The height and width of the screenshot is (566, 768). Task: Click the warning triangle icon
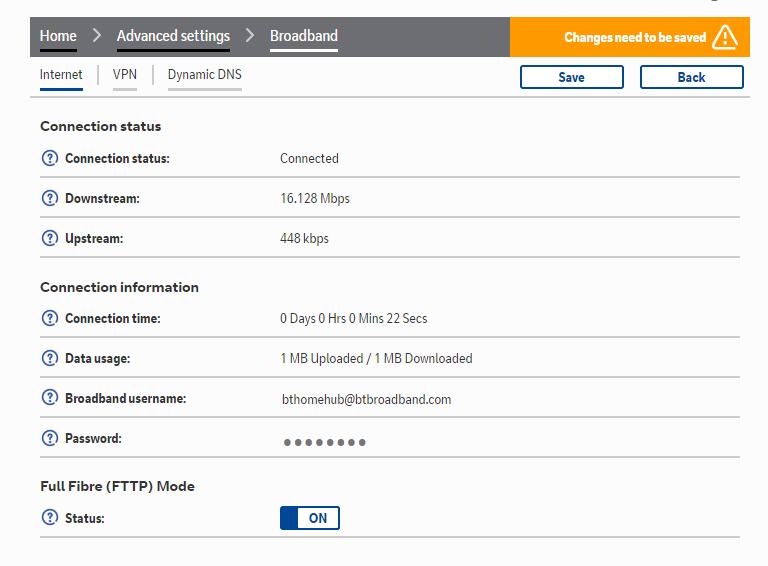click(x=724, y=37)
